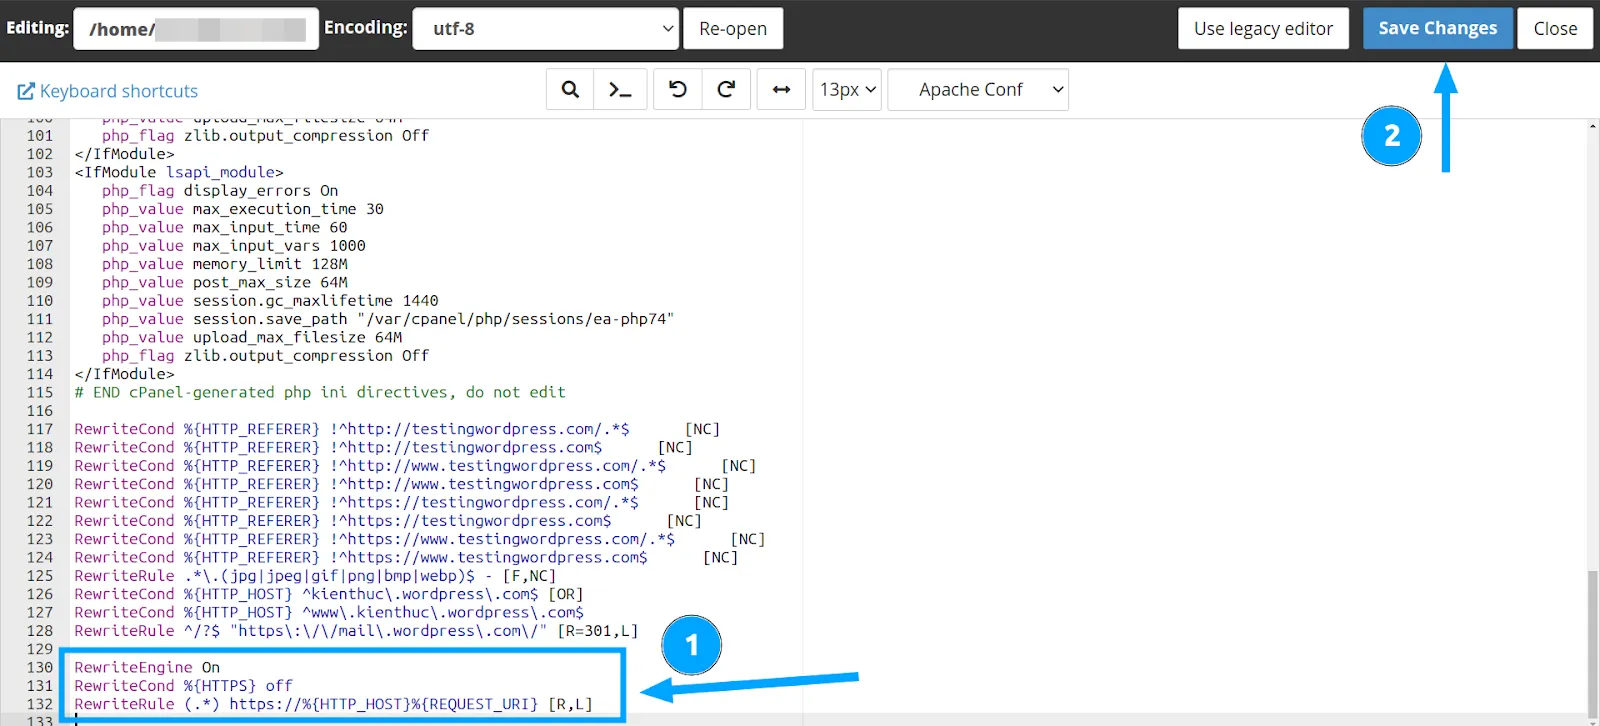The image size is (1600, 726).
Task: Click line number 130 in gutter
Action: [40, 667]
